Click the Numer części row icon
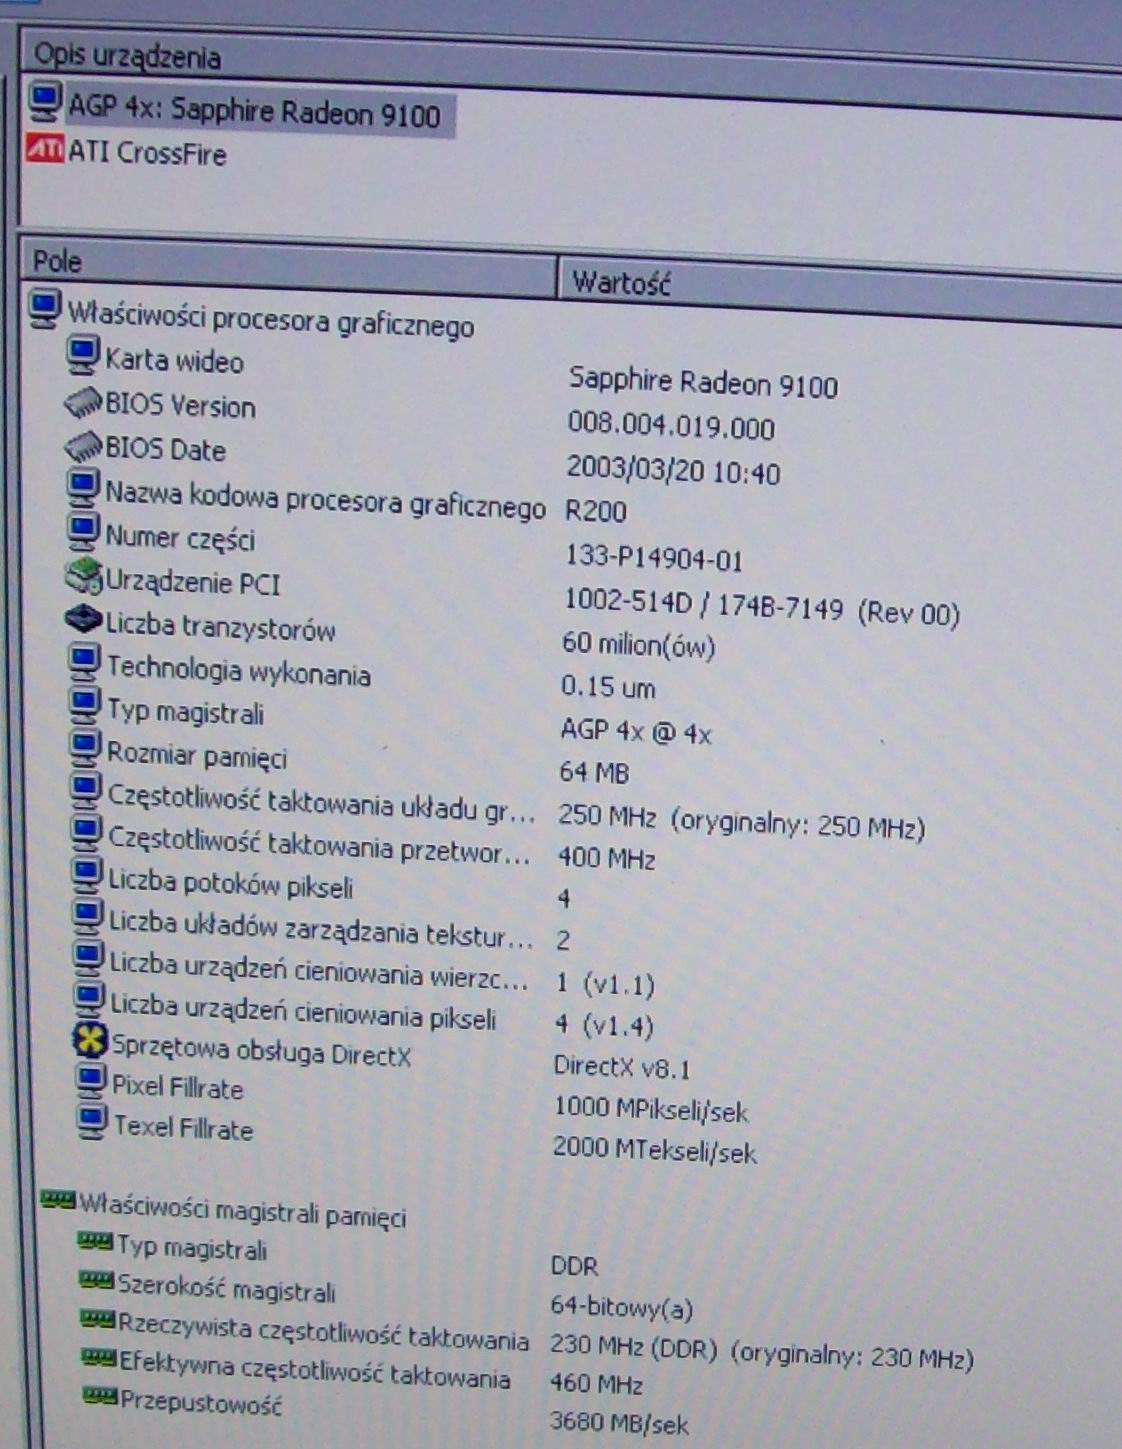 [x=84, y=532]
